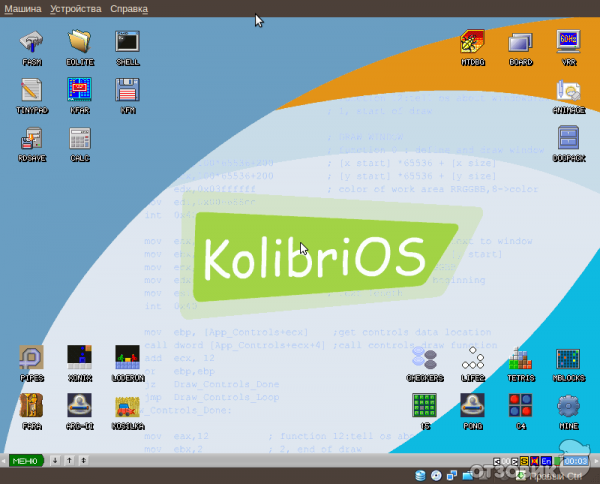The width and height of the screenshot is (600, 484).
Task: Click the double-arrow taskbar button
Action: pos(83,460)
